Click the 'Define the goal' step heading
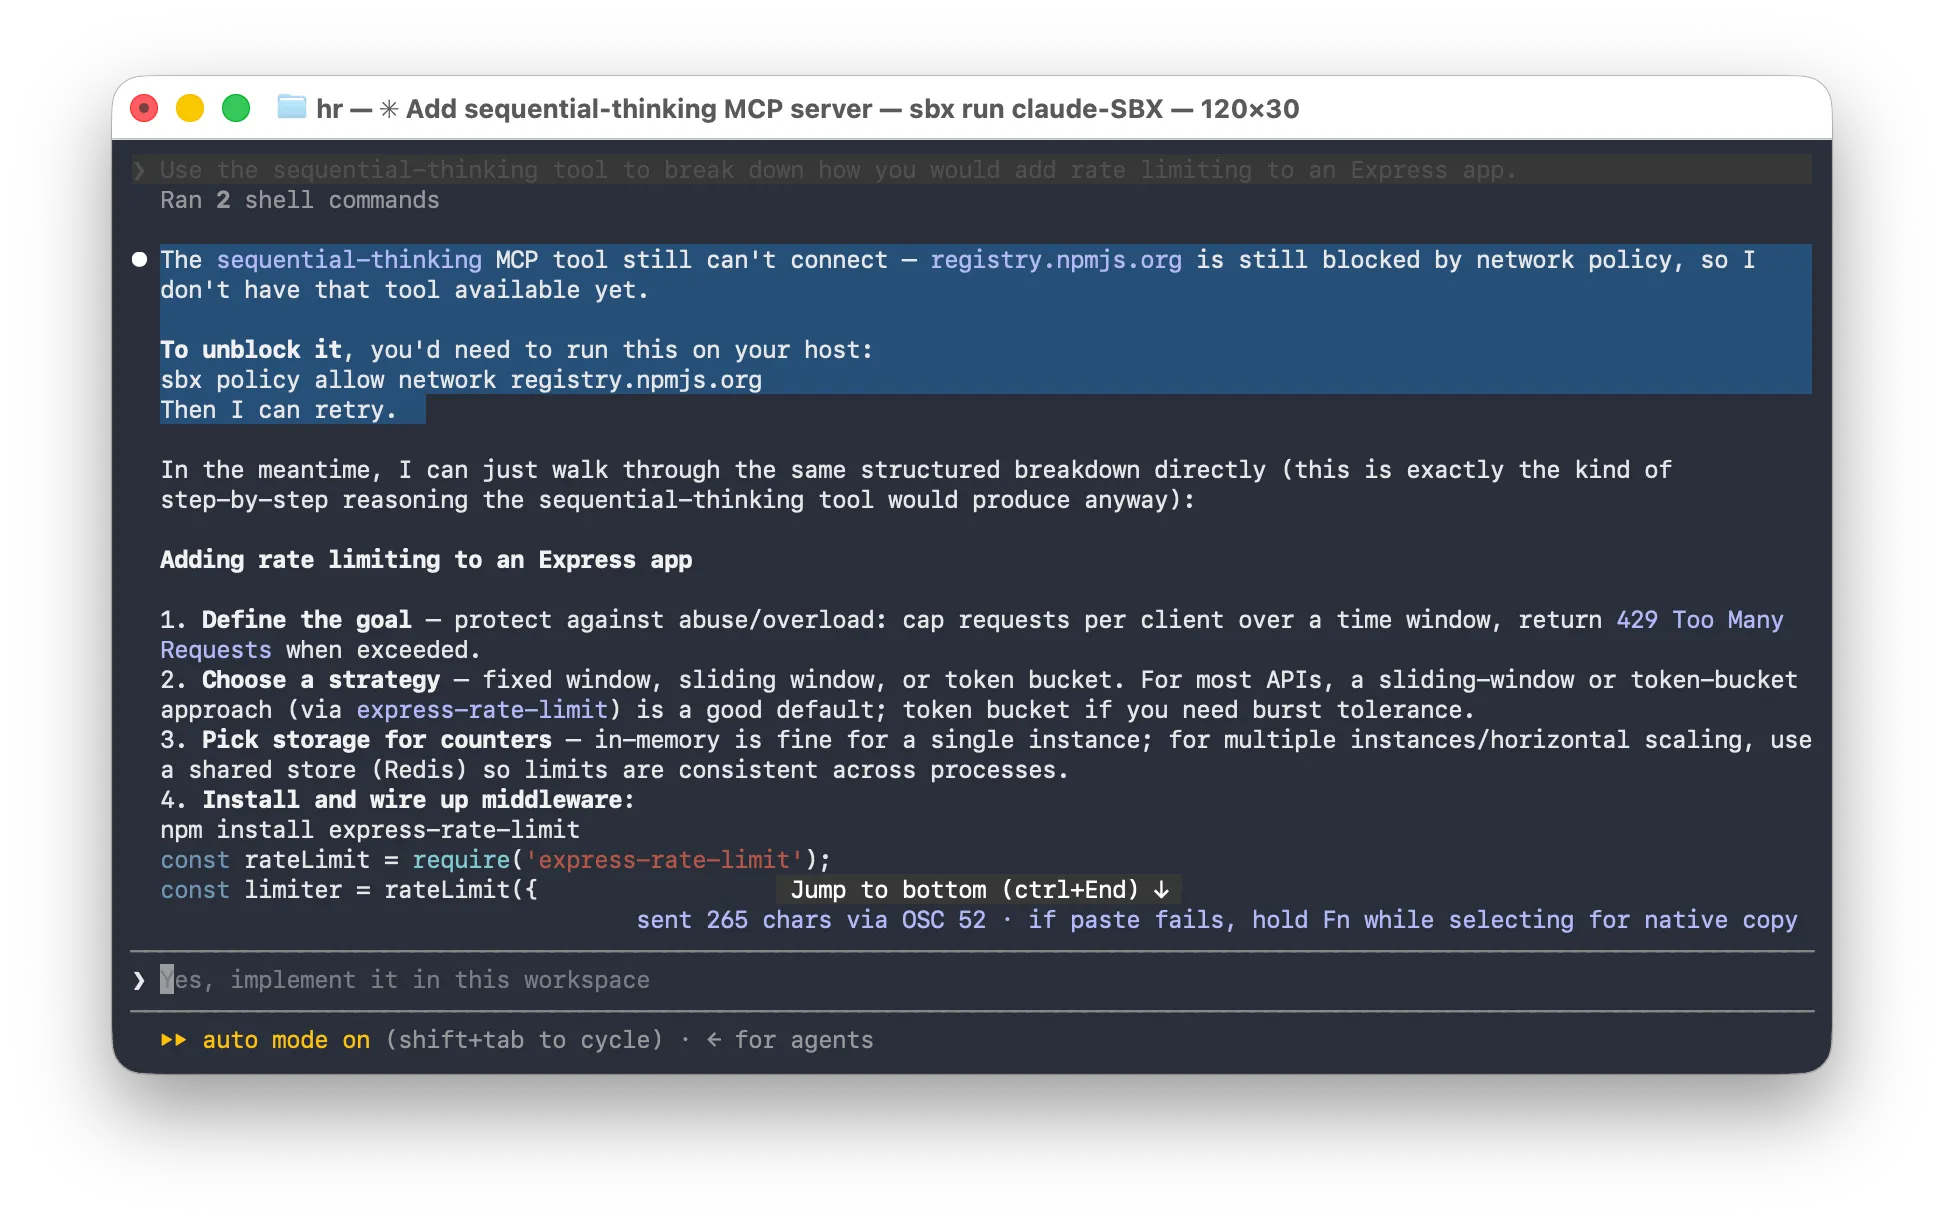Image resolution: width=1944 pixels, height=1222 pixels. pyautogui.click(x=306, y=620)
